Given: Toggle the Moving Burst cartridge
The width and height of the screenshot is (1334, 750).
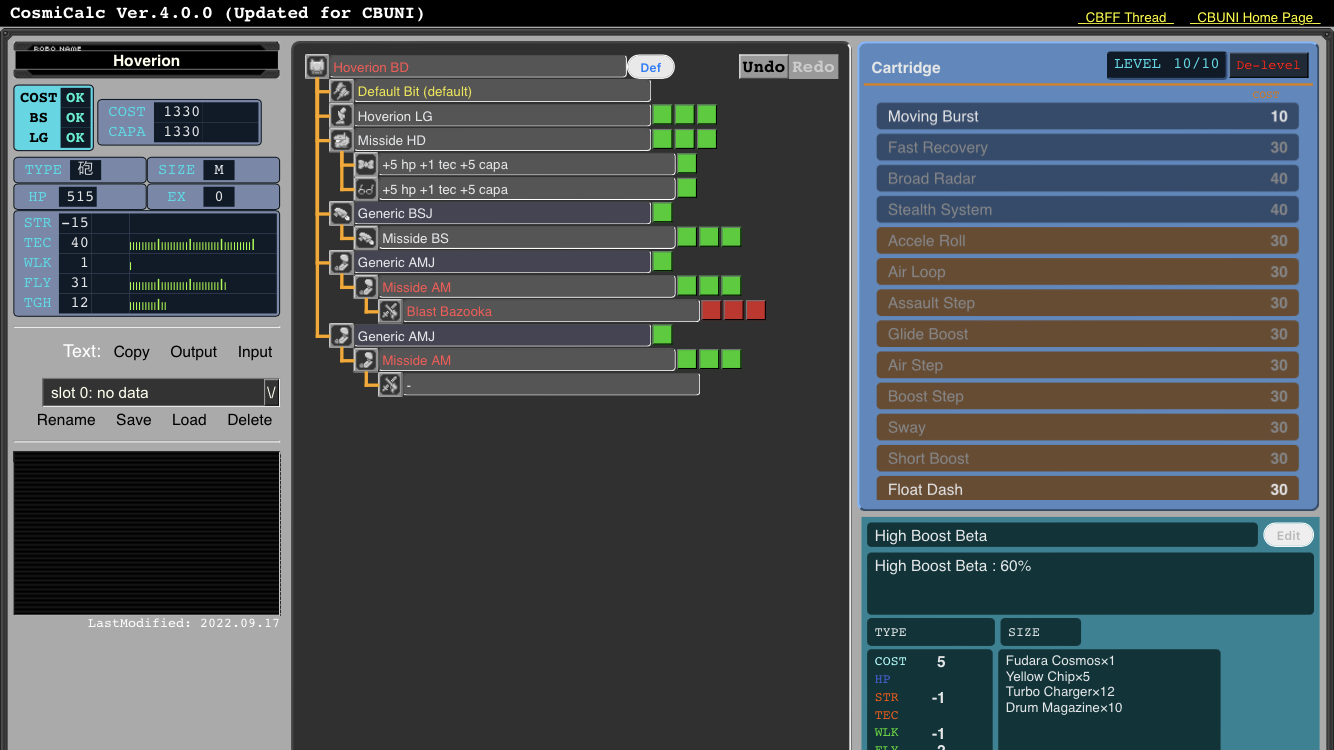Looking at the screenshot, I should 1087,116.
